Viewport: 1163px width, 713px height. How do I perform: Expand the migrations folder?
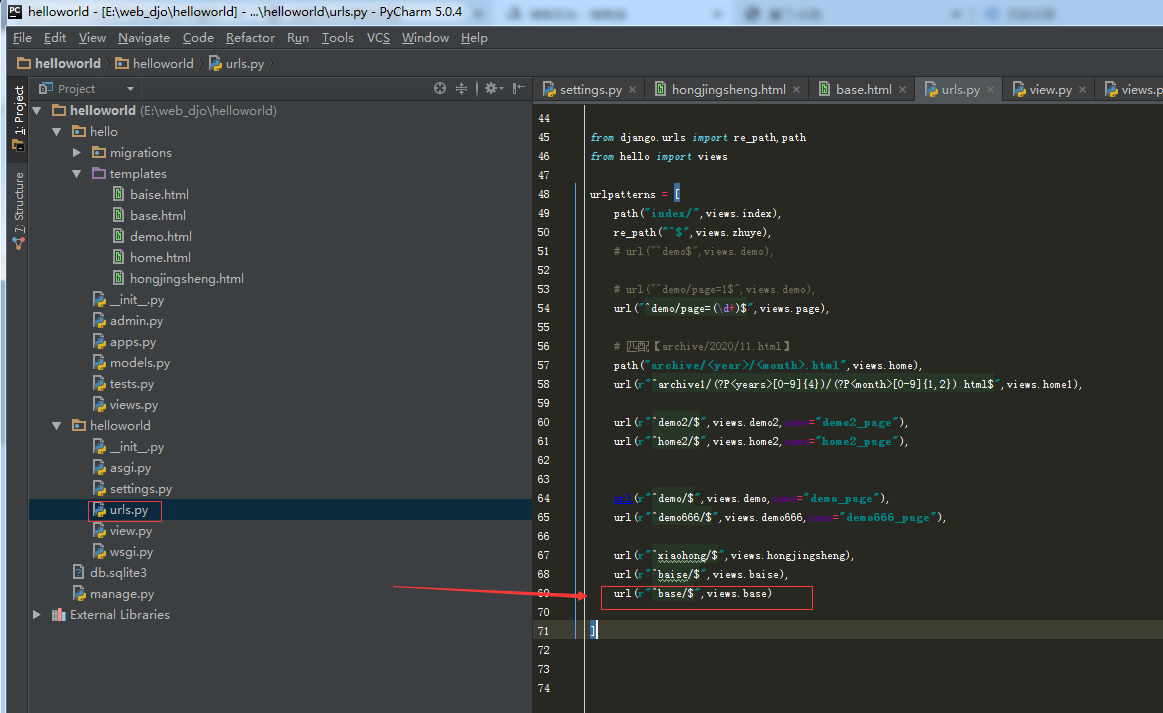[77, 152]
